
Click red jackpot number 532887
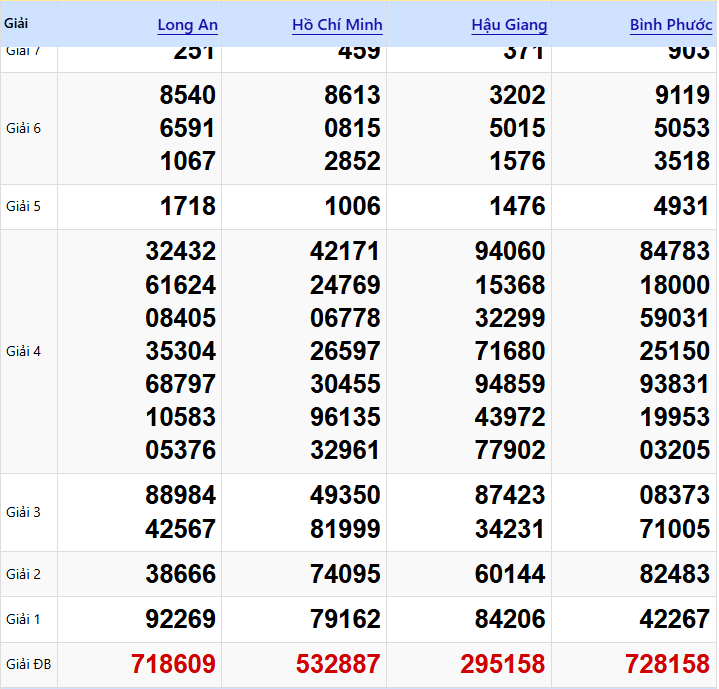(338, 663)
